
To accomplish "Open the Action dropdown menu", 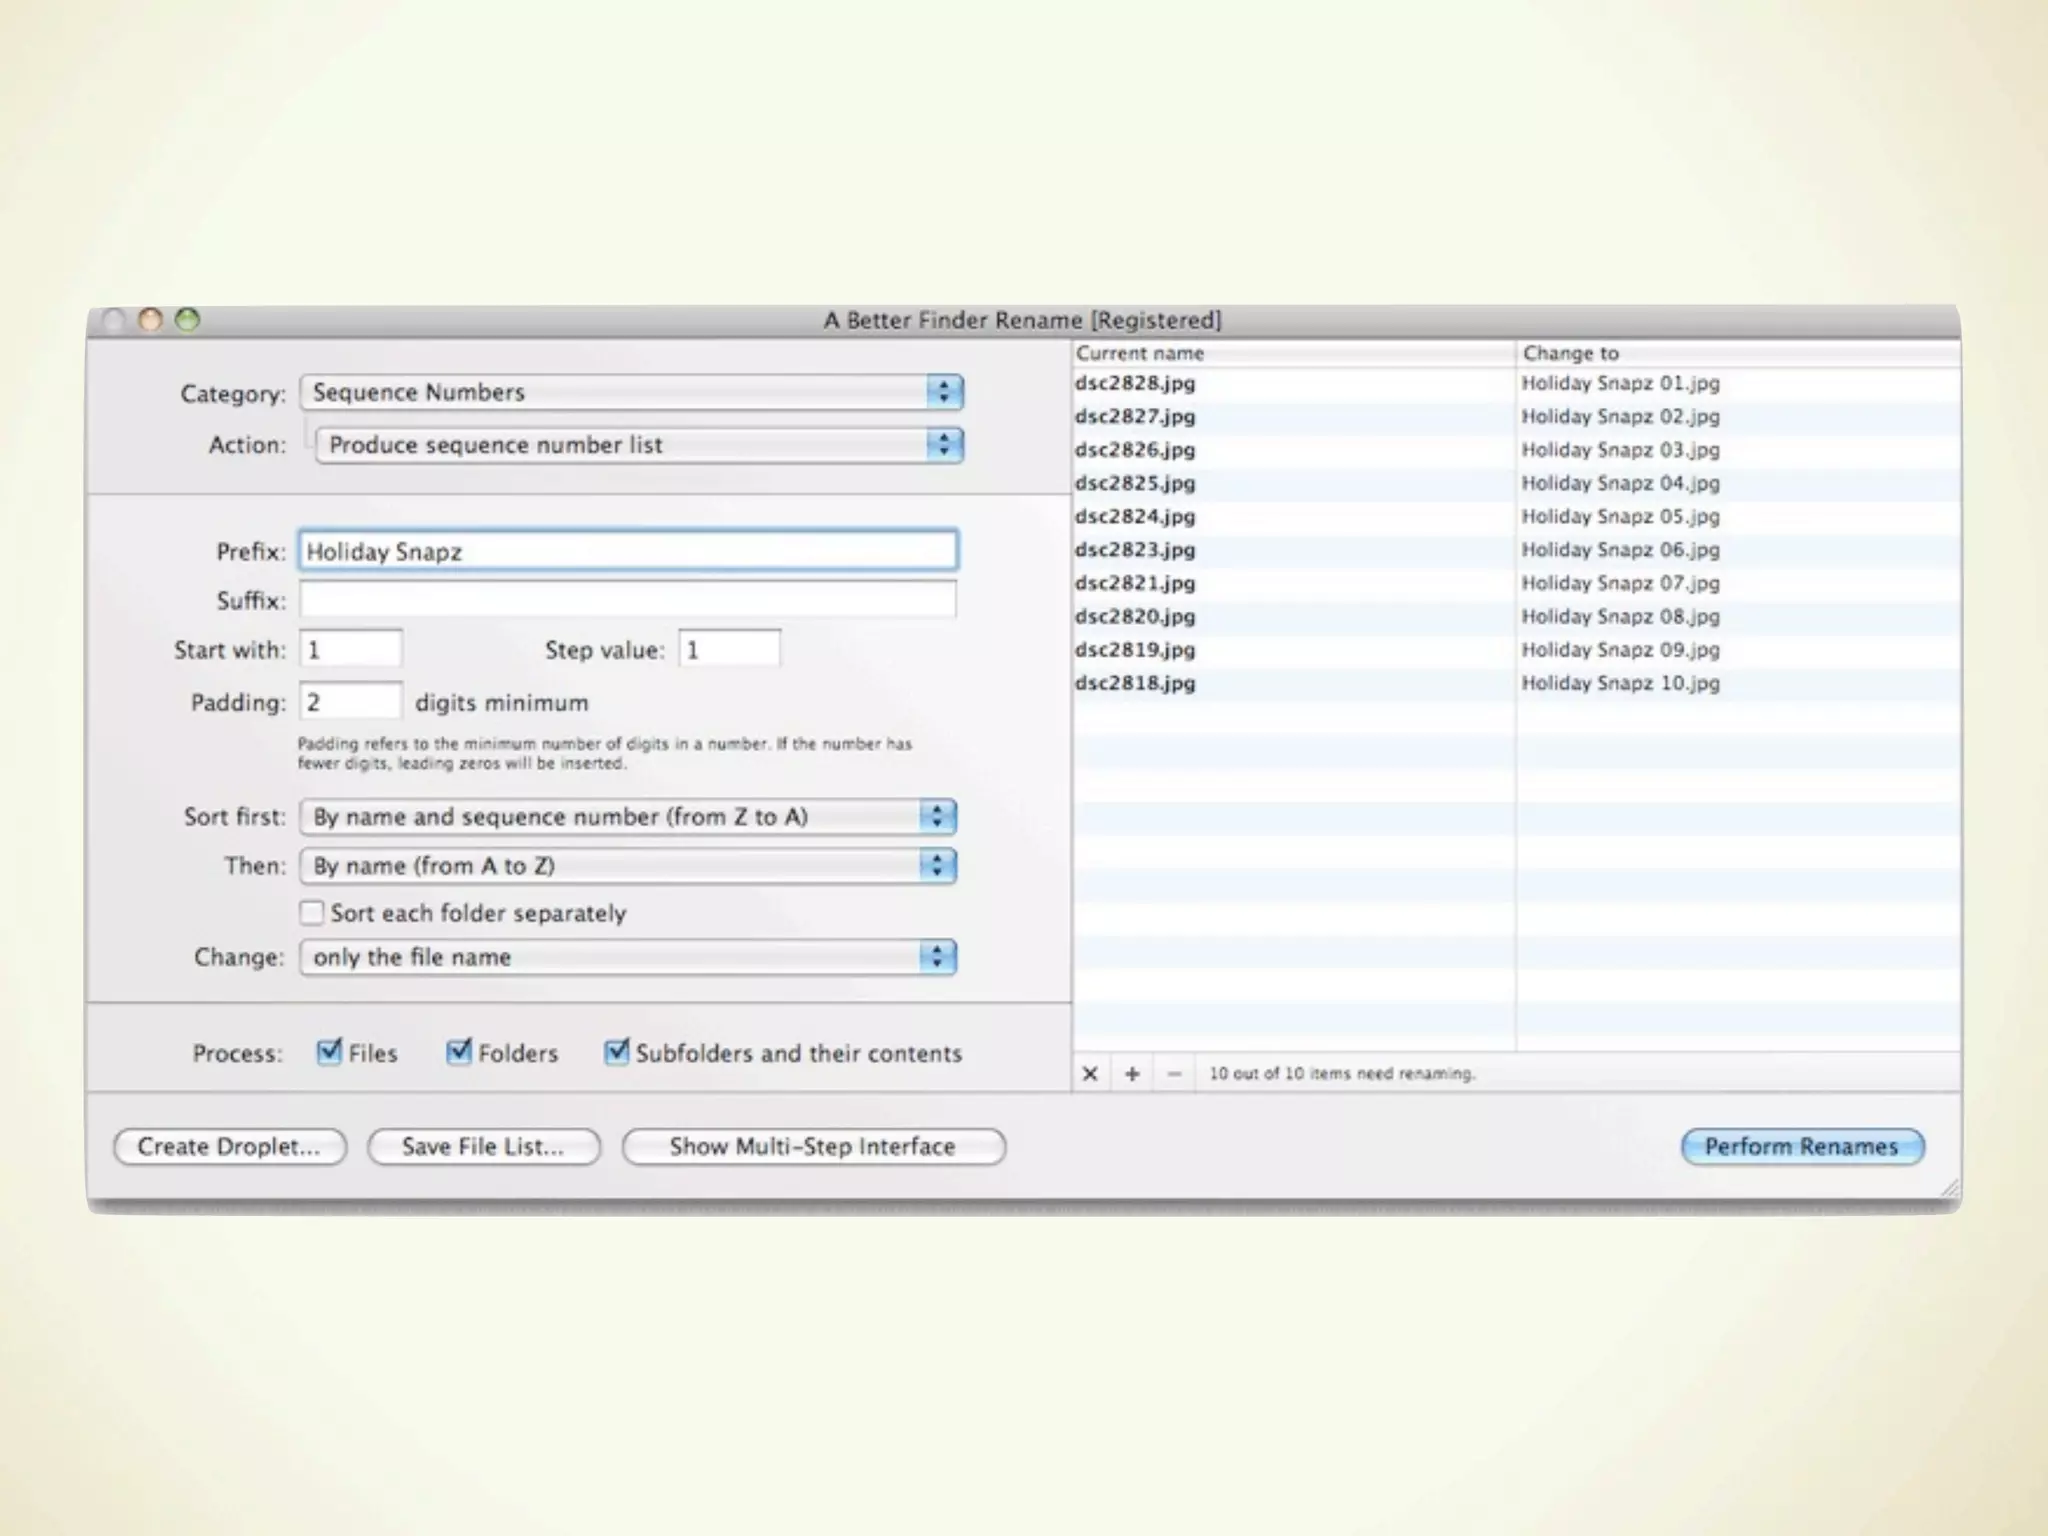I will 638,445.
